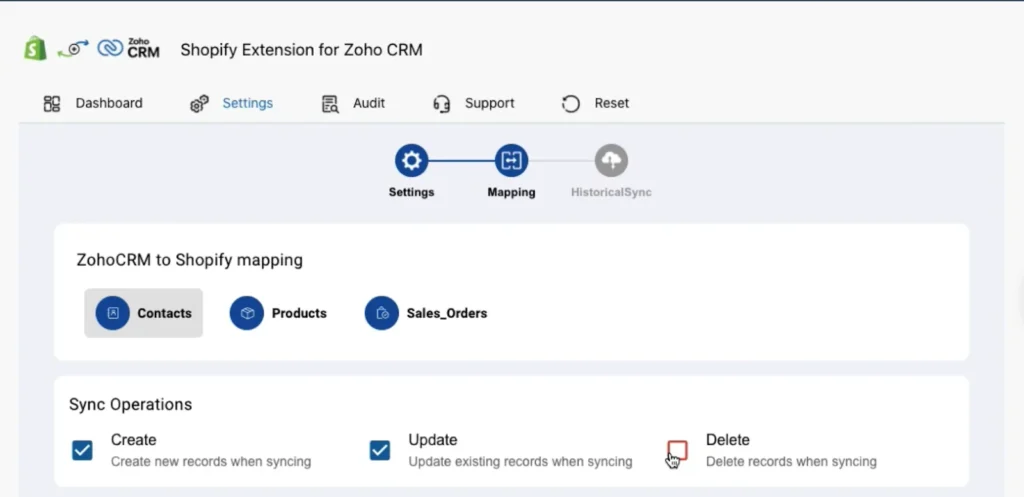Click the Shopify Extension for Zoho CRM title
The height and width of the screenshot is (497, 1024).
[301, 50]
